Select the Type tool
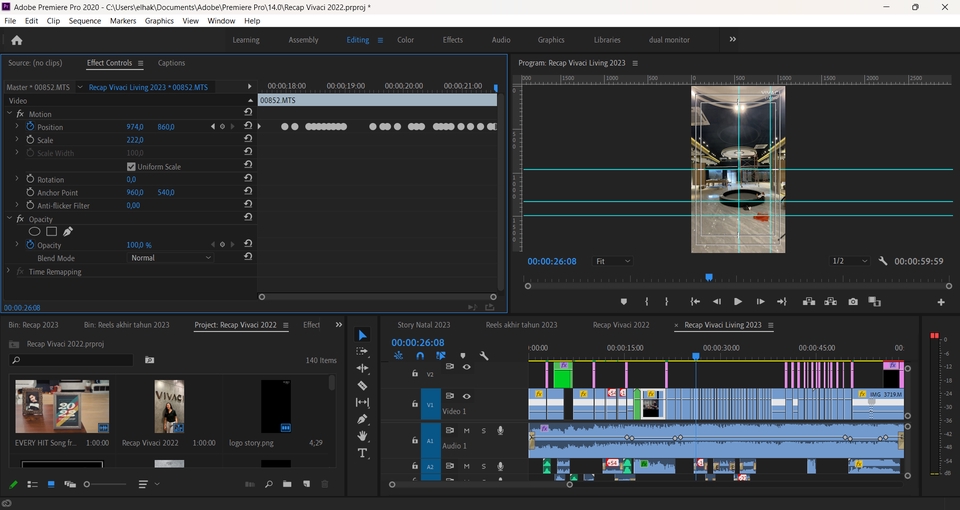The height and width of the screenshot is (510, 960). [x=362, y=453]
